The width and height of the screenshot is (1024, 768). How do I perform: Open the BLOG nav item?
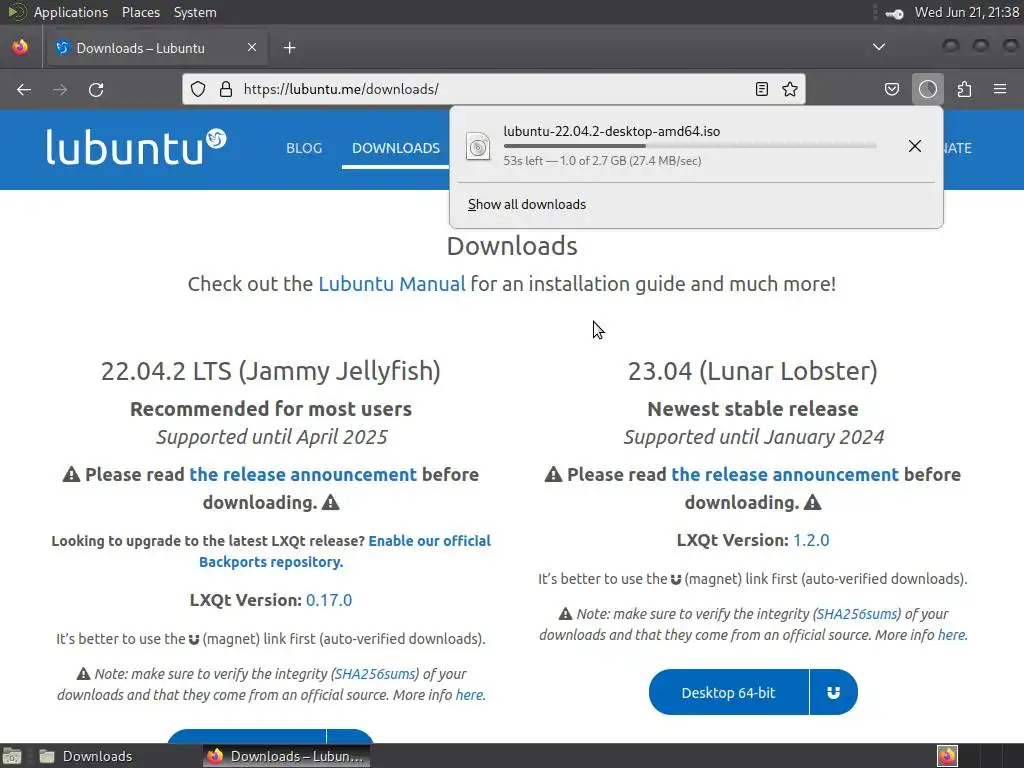point(304,148)
